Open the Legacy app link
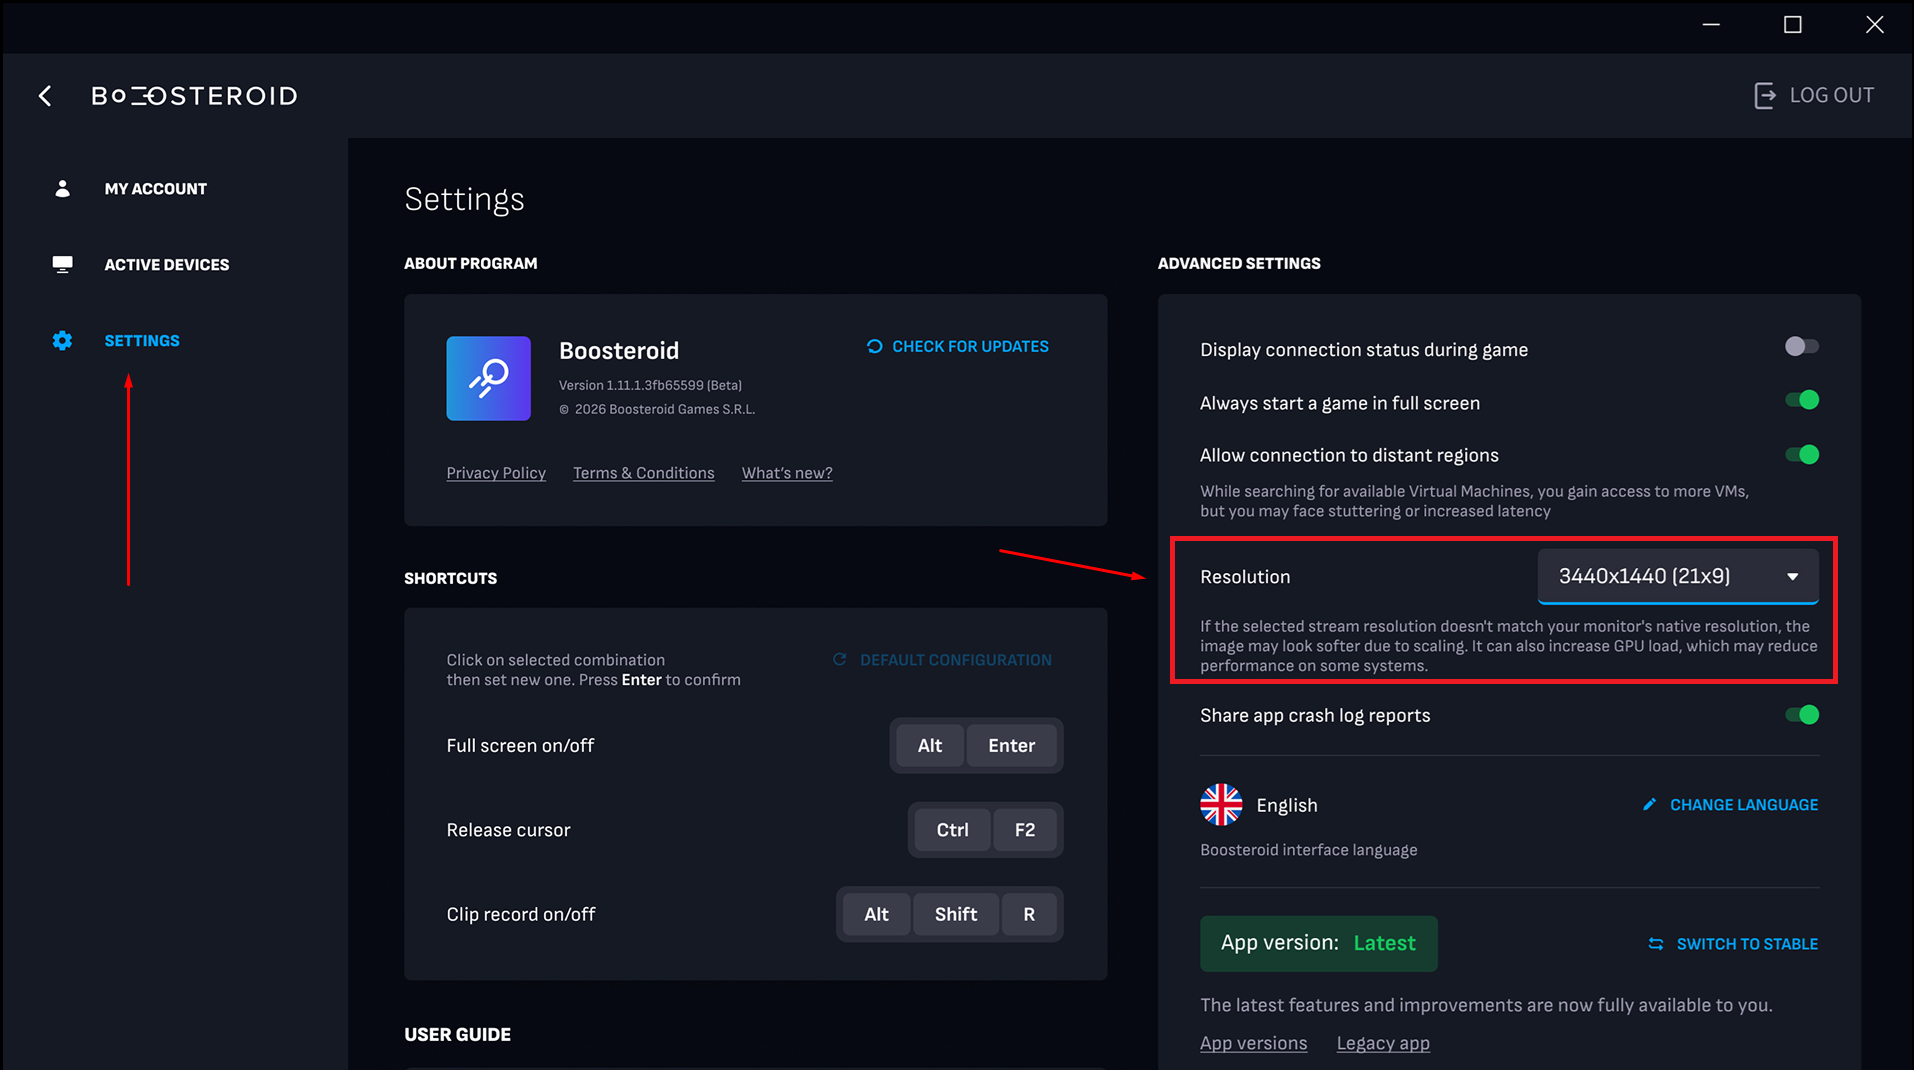This screenshot has height=1070, width=1914. (1383, 1043)
